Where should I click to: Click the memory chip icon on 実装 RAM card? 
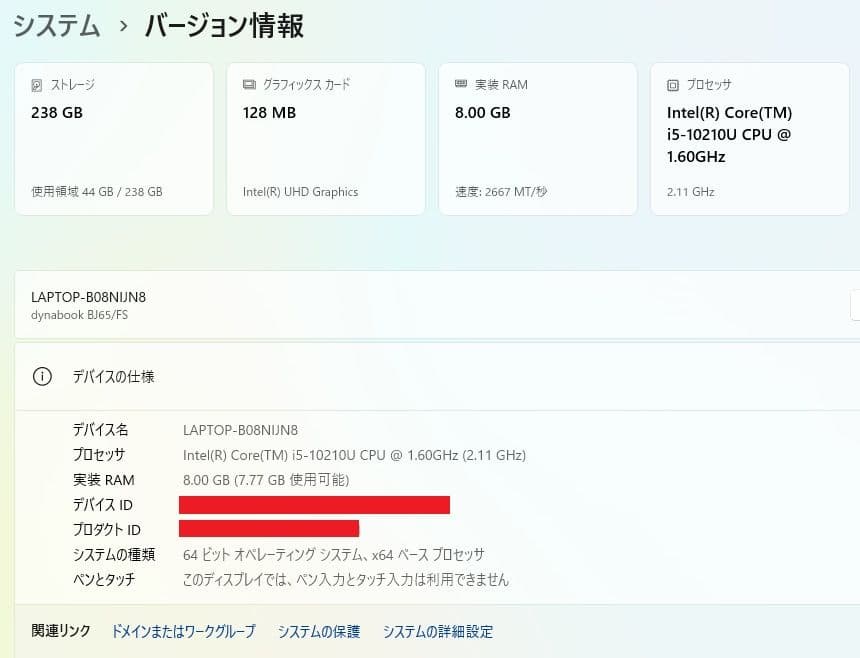461,84
